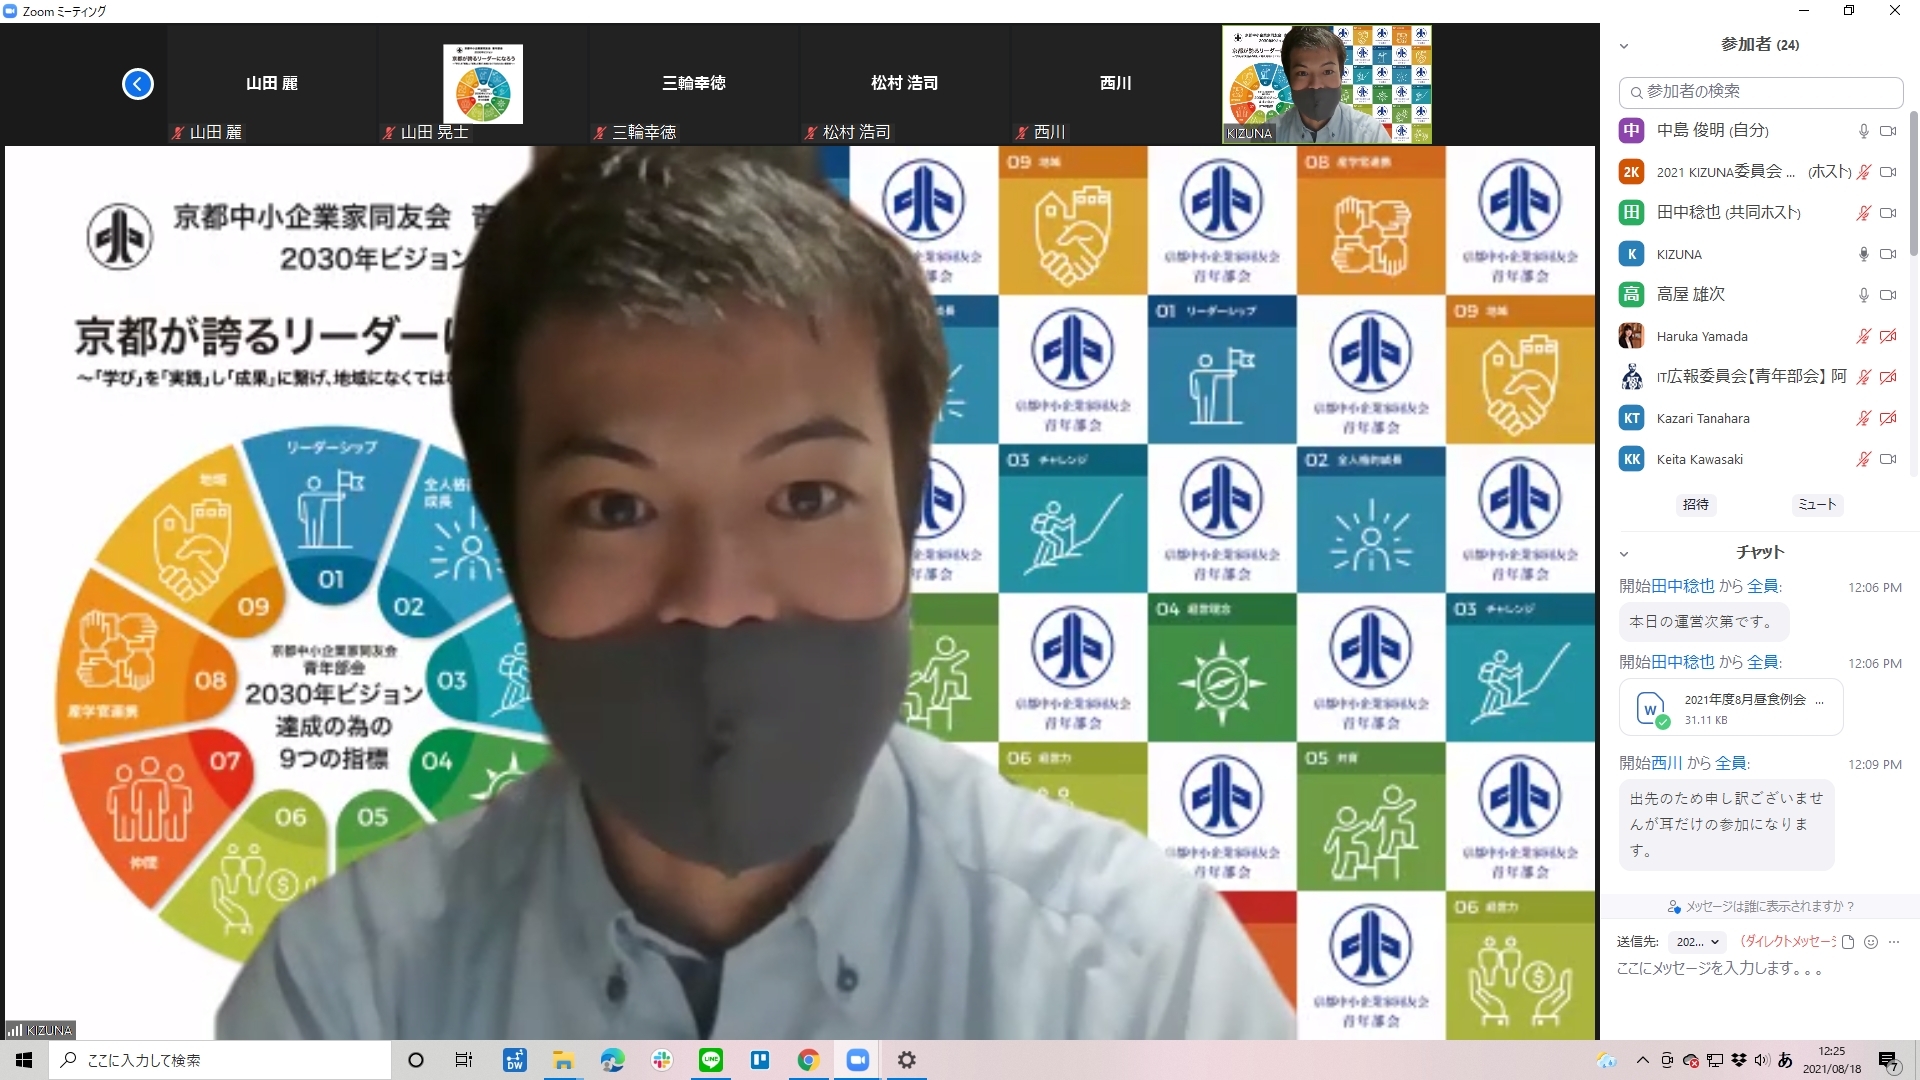1920x1080 pixels.
Task: Open Trello from the taskbar
Action: (760, 1060)
